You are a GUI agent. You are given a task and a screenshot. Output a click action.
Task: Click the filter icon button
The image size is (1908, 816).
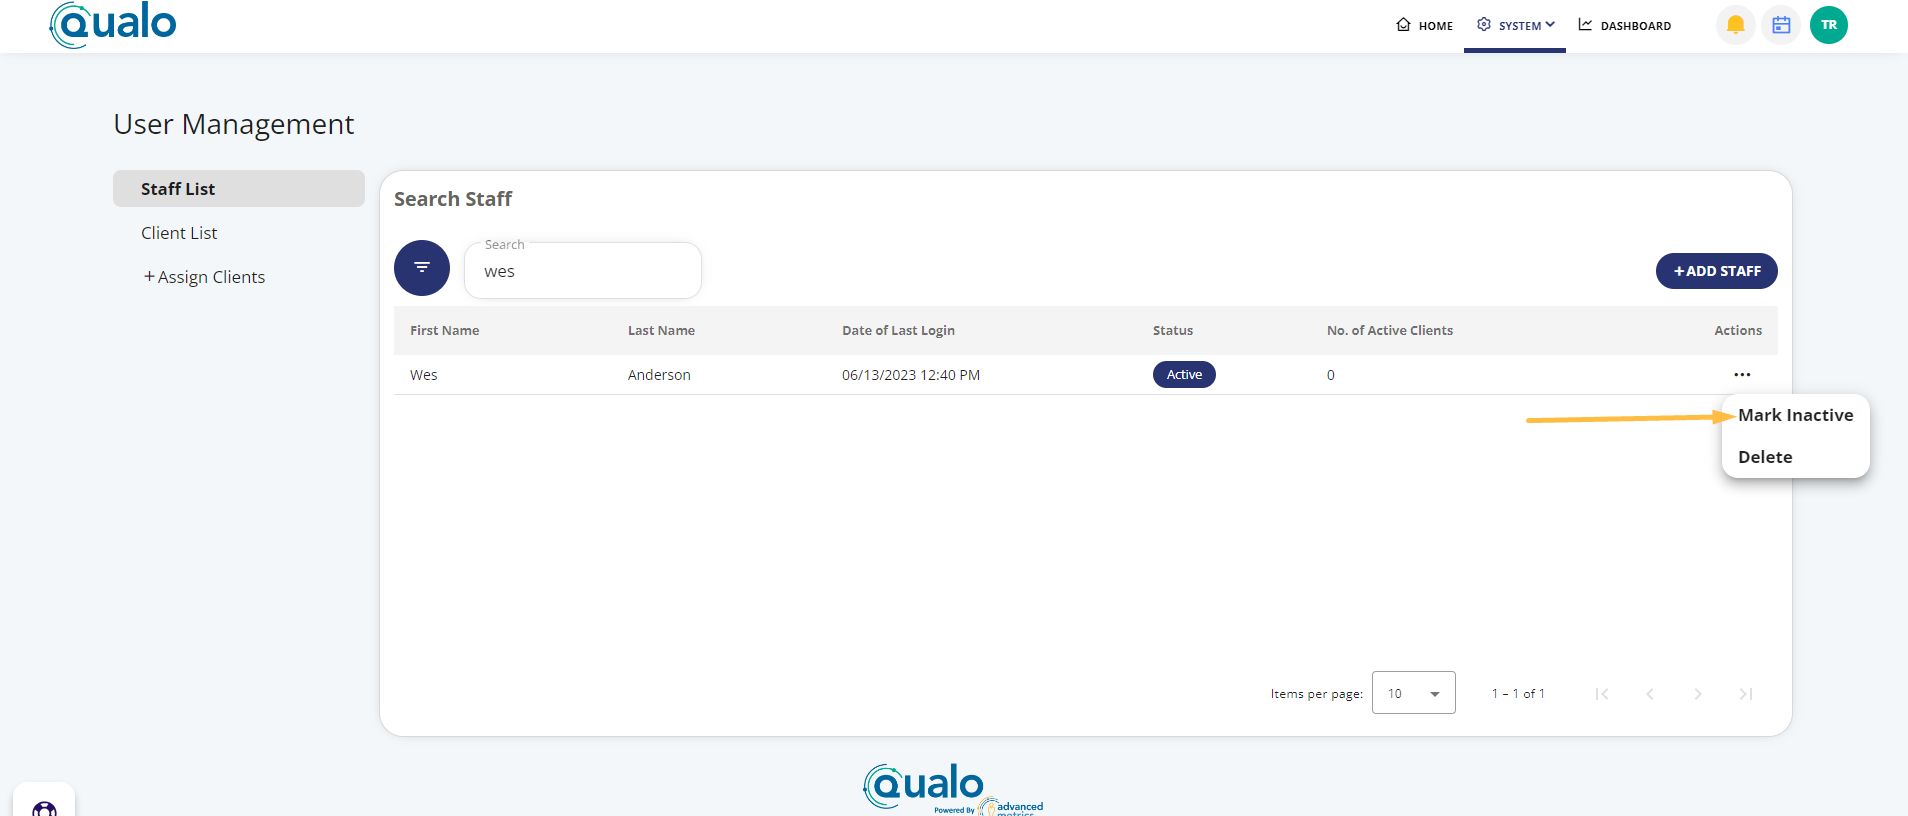pos(421,268)
